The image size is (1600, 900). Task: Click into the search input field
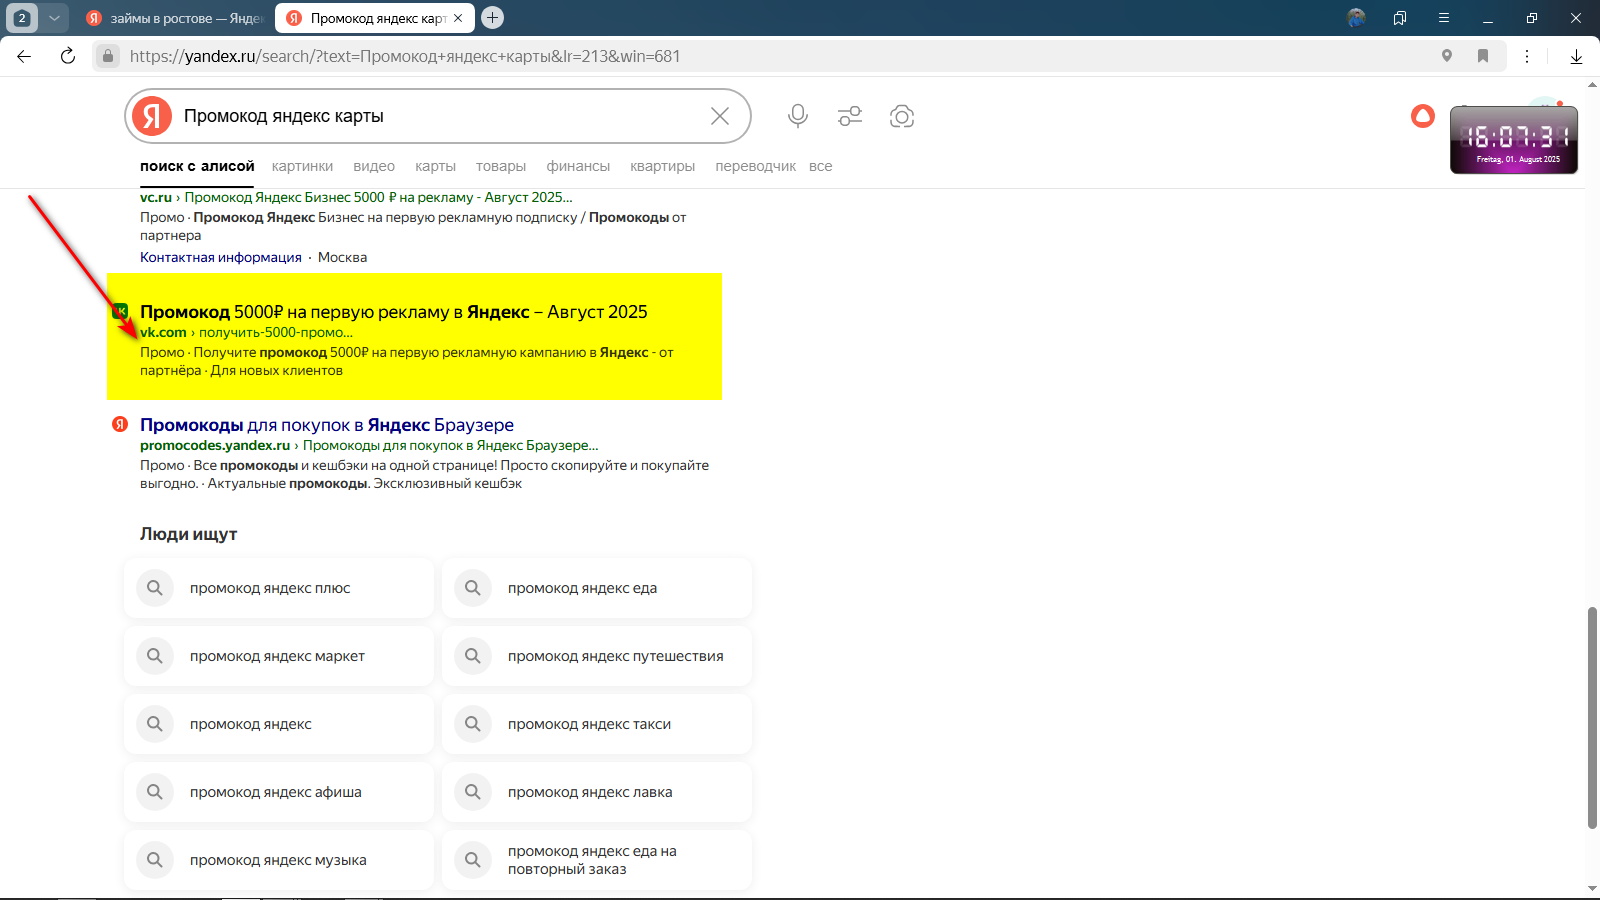point(440,116)
